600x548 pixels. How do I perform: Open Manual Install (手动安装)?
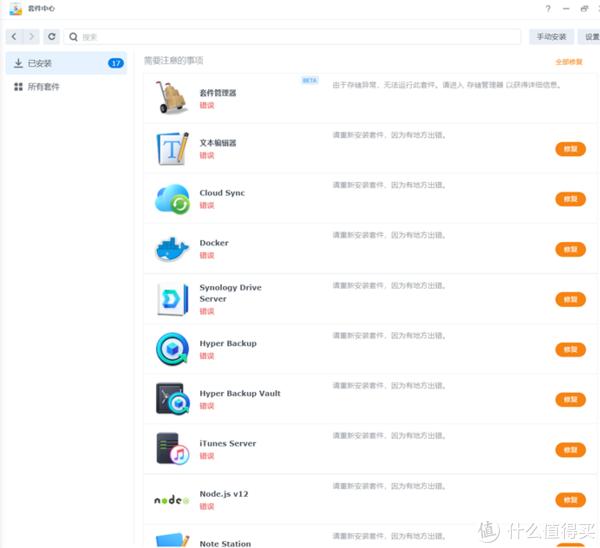click(x=551, y=37)
